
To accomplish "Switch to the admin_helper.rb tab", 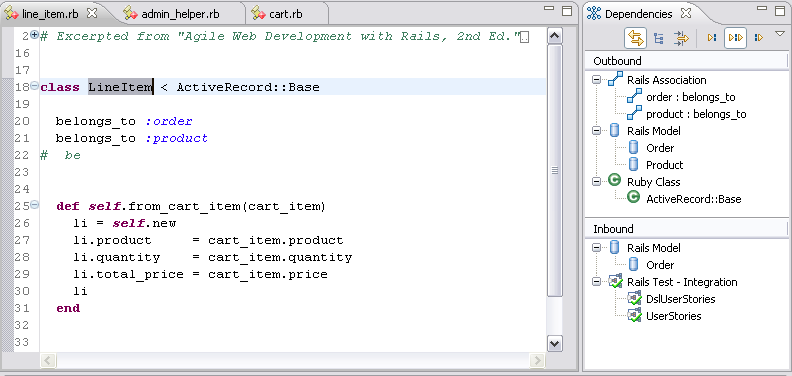I will pyautogui.click(x=180, y=14).
